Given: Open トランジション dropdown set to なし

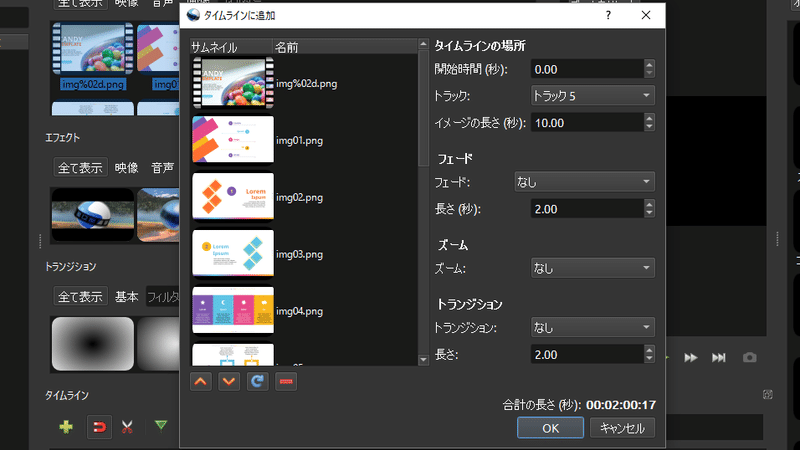Looking at the screenshot, I should [x=593, y=328].
